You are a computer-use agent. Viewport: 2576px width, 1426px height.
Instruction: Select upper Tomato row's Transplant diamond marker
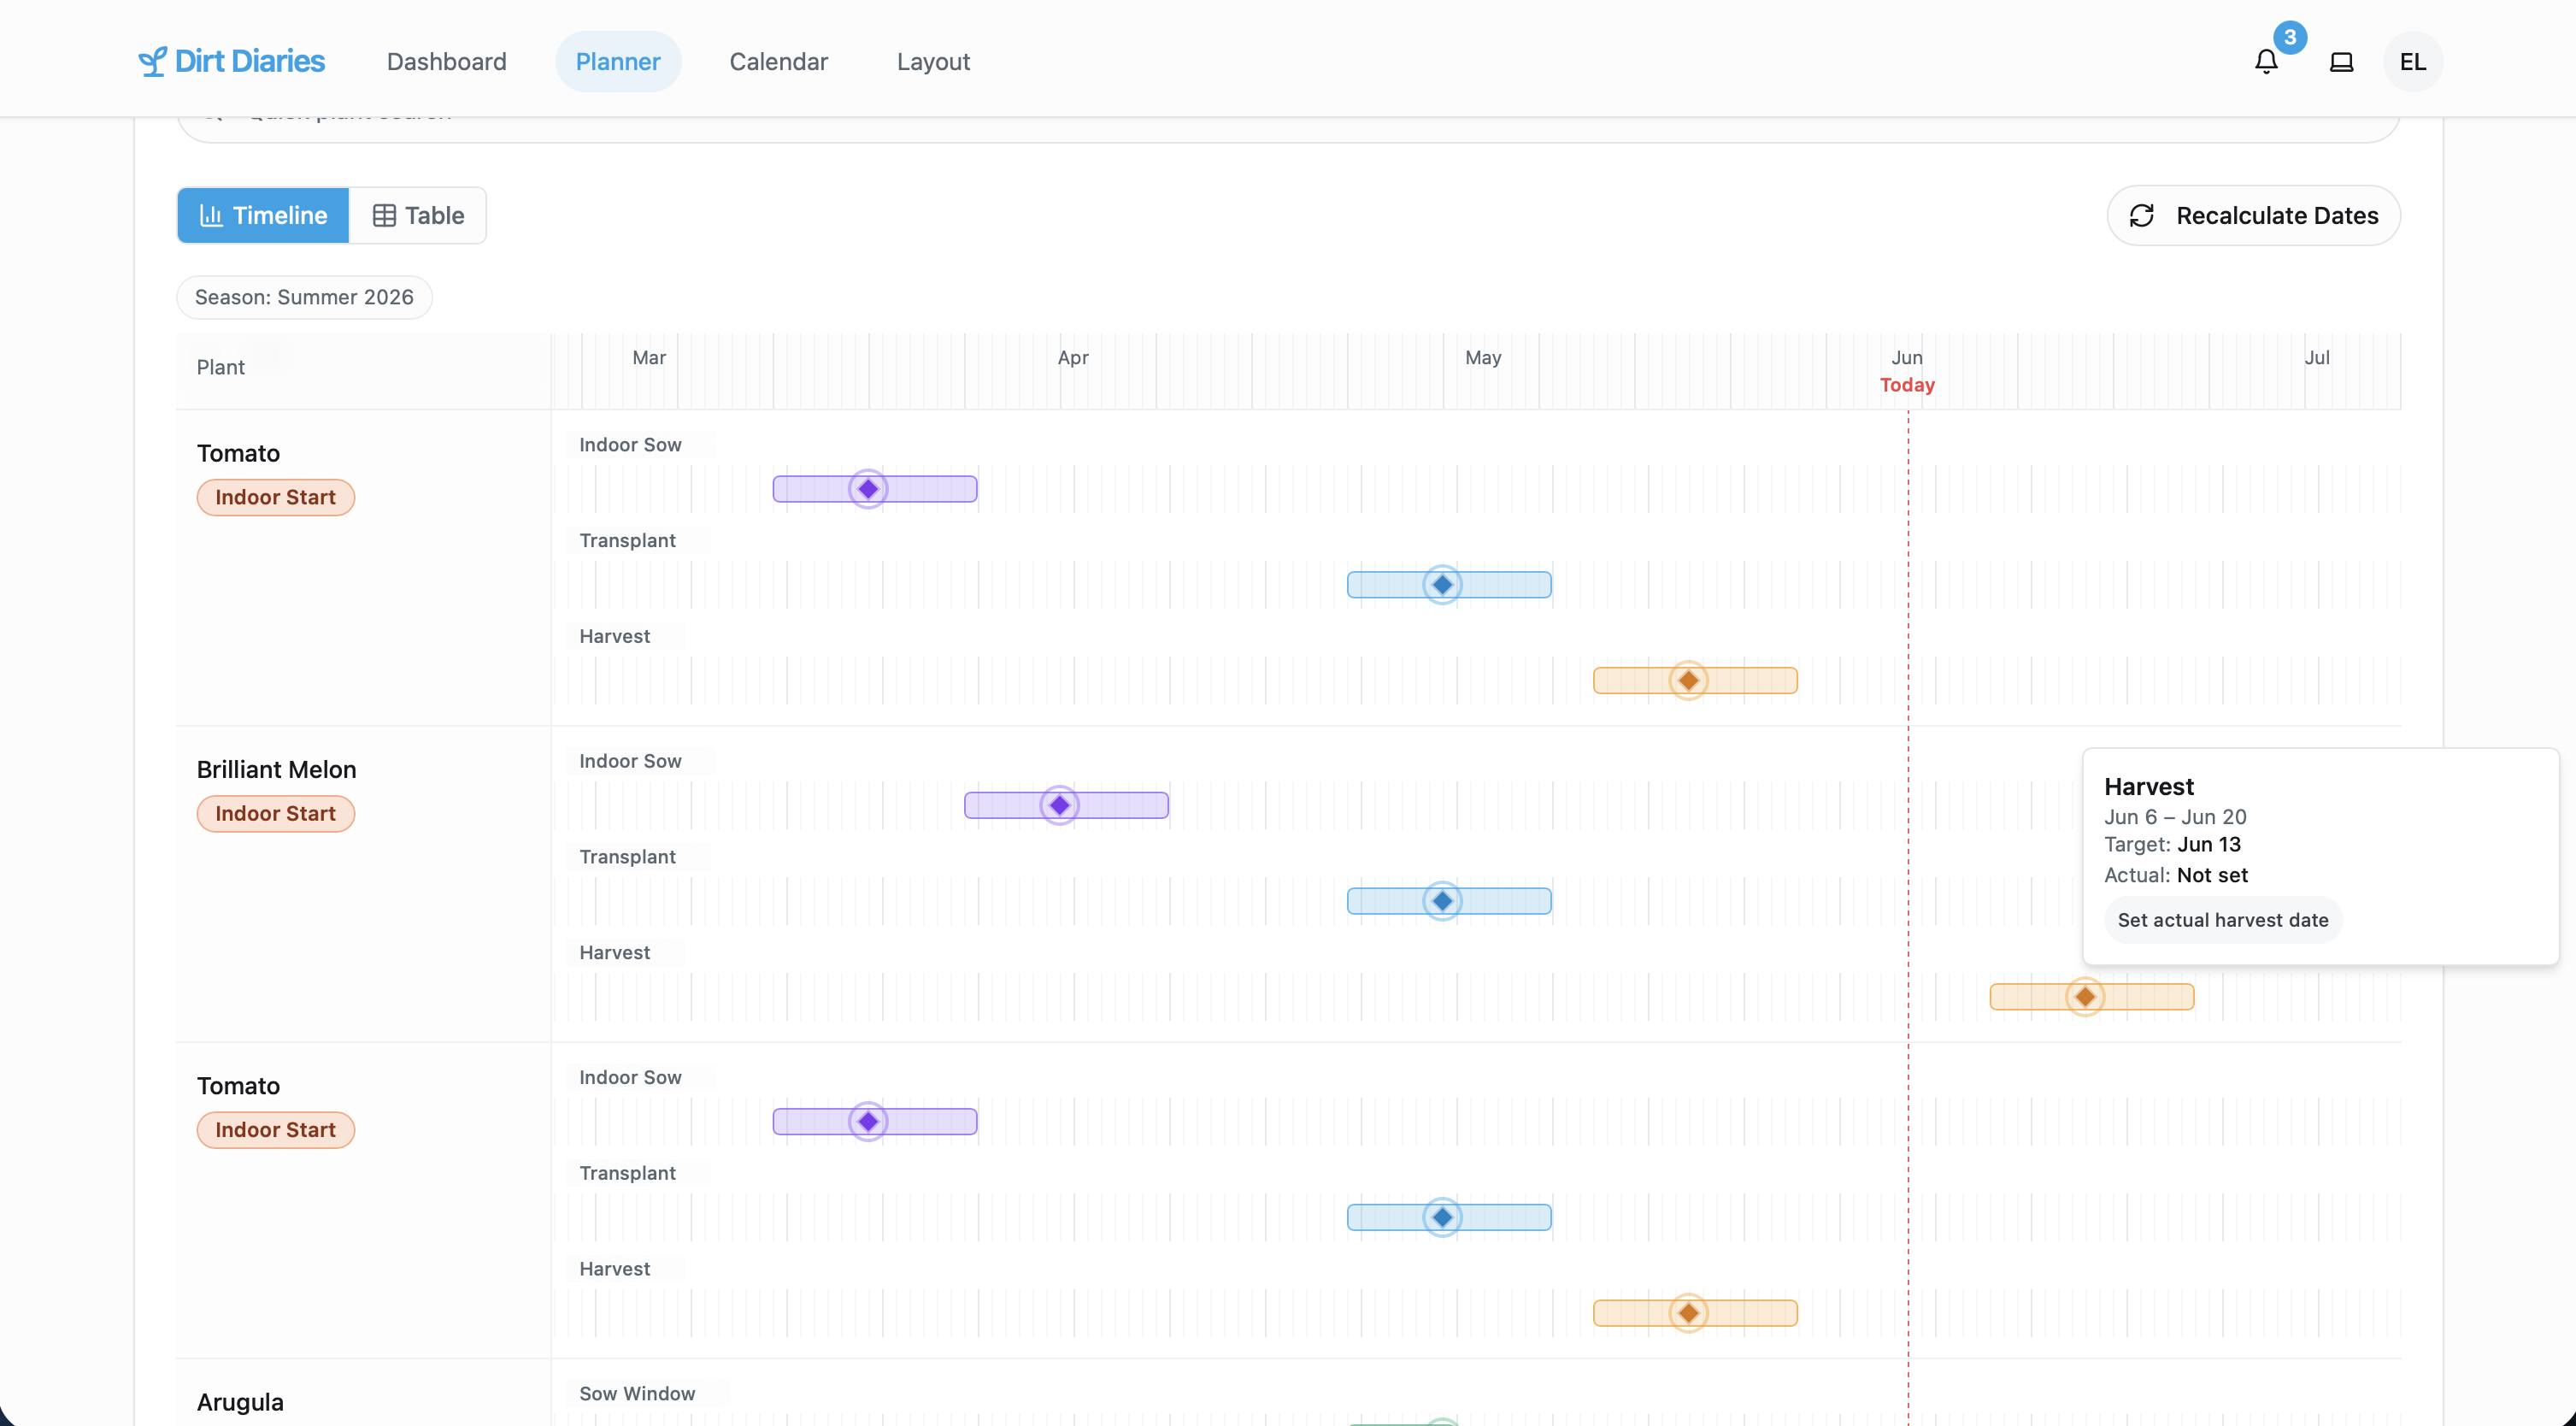1442,585
